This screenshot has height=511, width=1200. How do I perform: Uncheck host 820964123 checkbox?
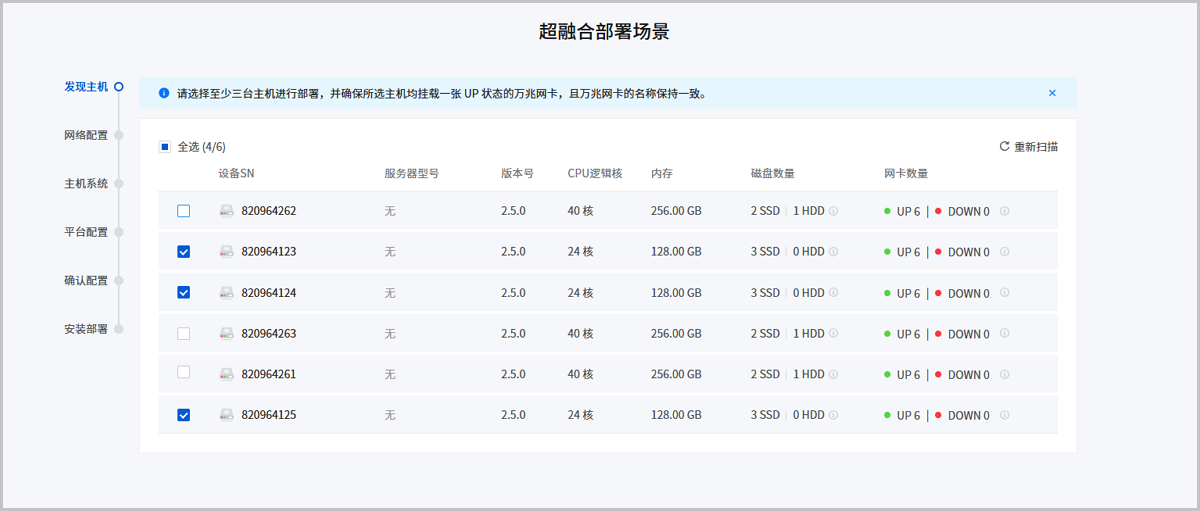(183, 252)
